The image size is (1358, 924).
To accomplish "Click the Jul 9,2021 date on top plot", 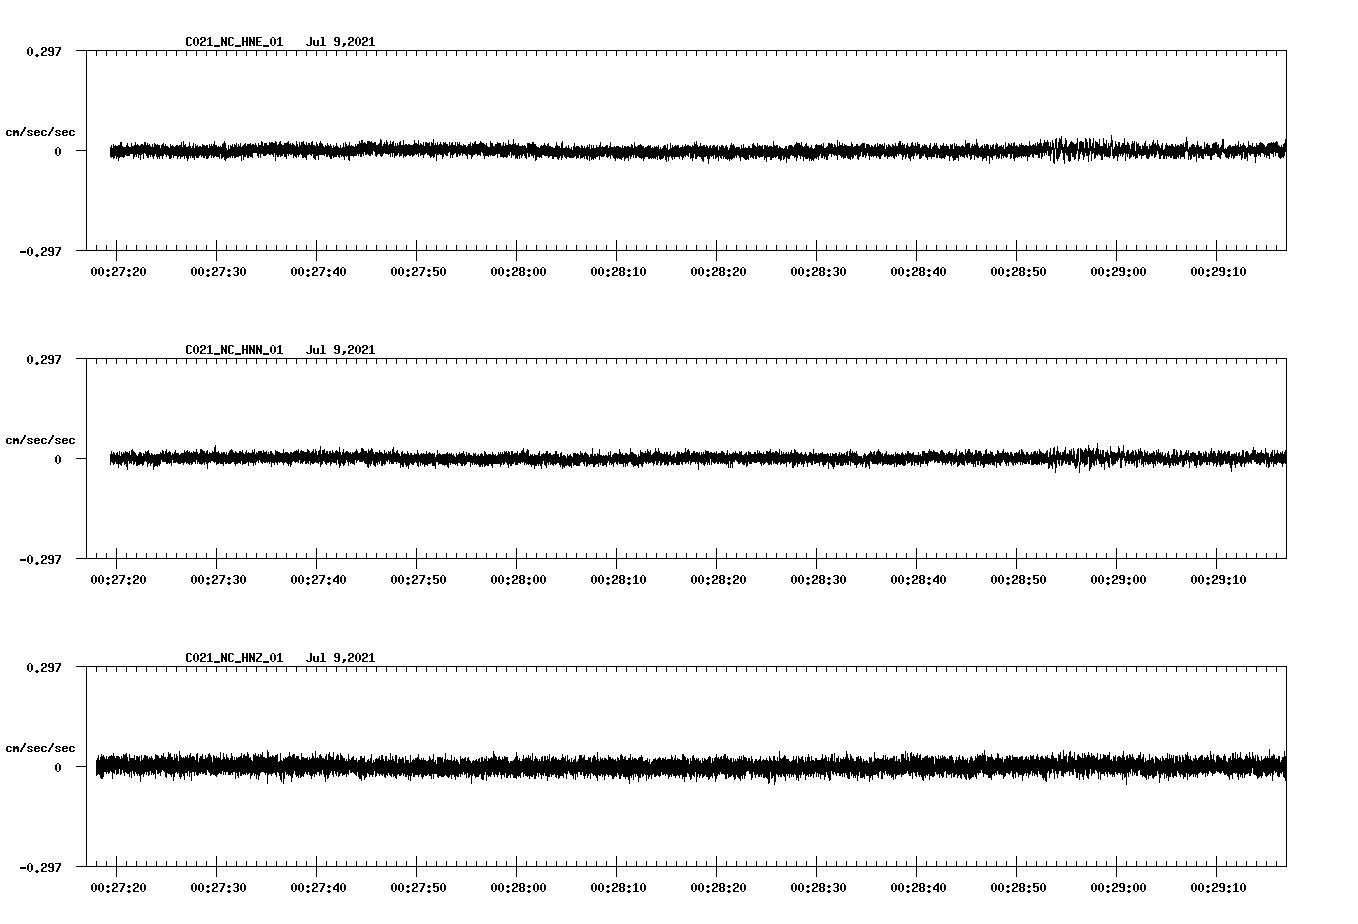I will (x=342, y=41).
